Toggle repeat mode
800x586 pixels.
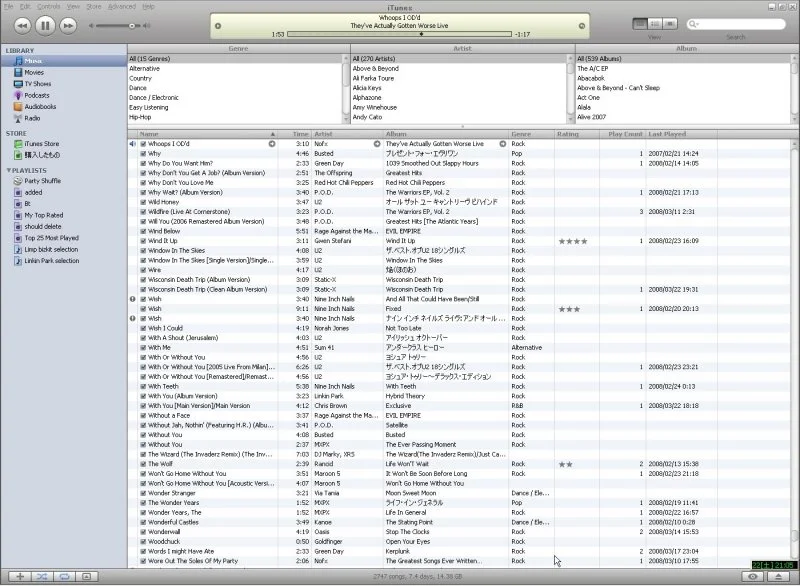pos(63,577)
